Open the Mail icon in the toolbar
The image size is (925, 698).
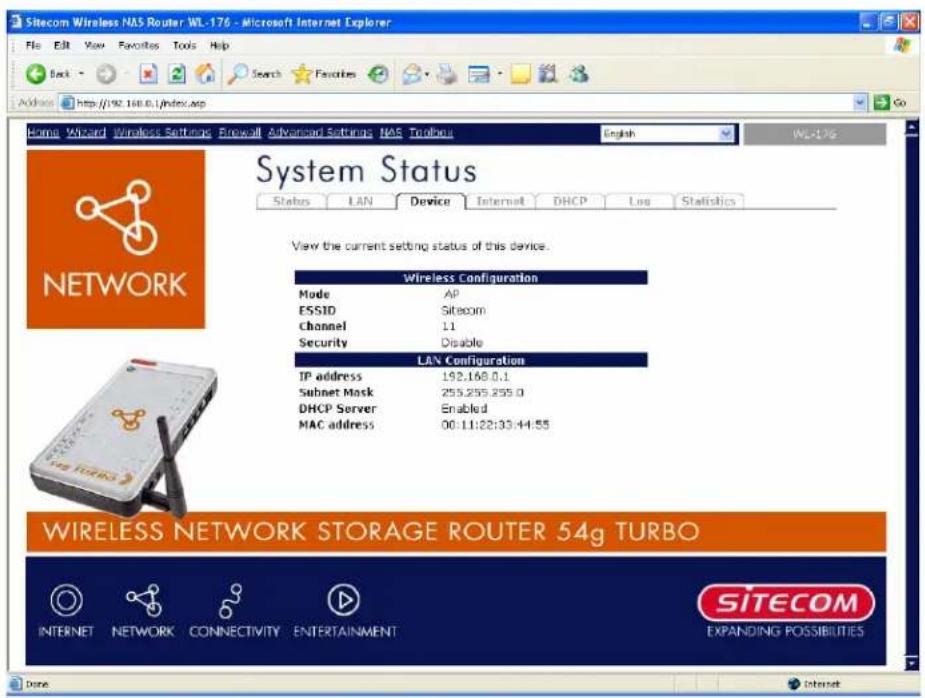coord(412,74)
